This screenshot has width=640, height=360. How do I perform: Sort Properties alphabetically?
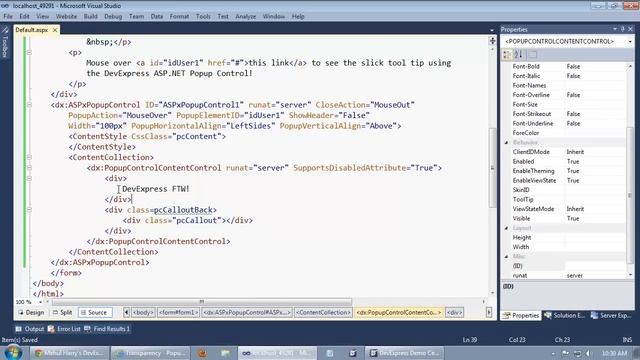click(x=518, y=54)
